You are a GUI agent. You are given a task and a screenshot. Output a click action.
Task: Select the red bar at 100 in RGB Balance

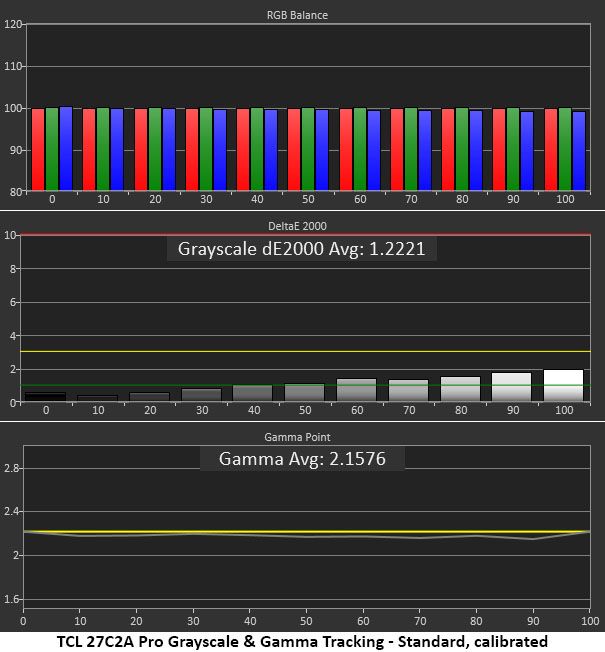[x=551, y=150]
